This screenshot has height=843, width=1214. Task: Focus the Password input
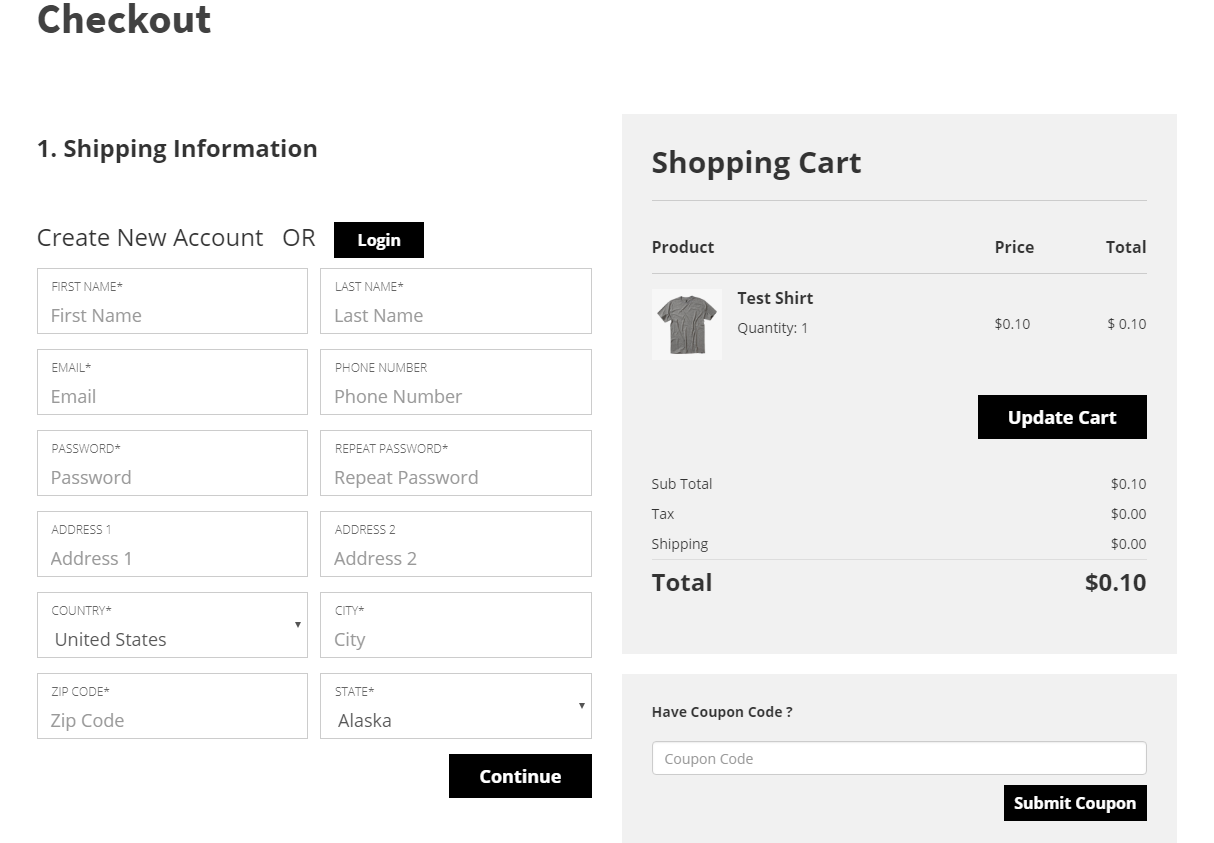[172, 477]
